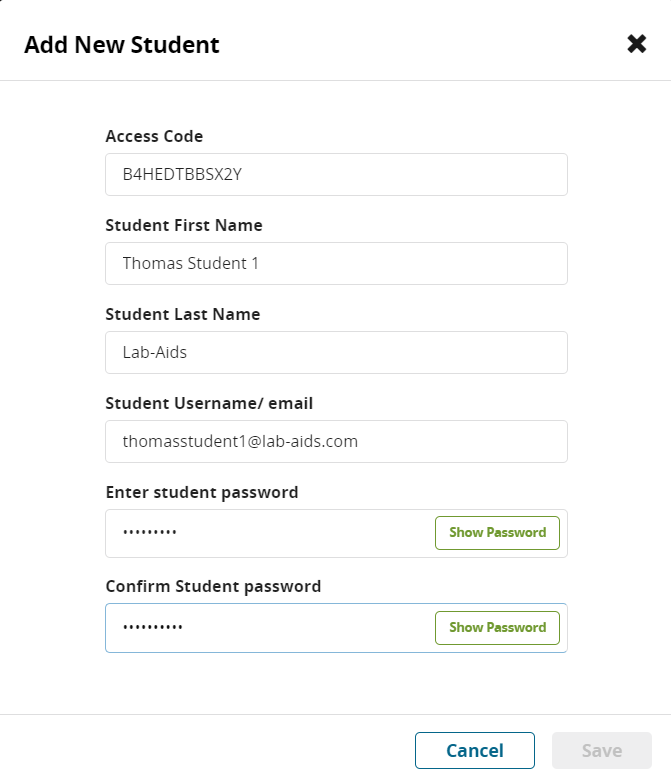671x783 pixels.
Task: Click the Student Username/ email label
Action: click(x=209, y=403)
